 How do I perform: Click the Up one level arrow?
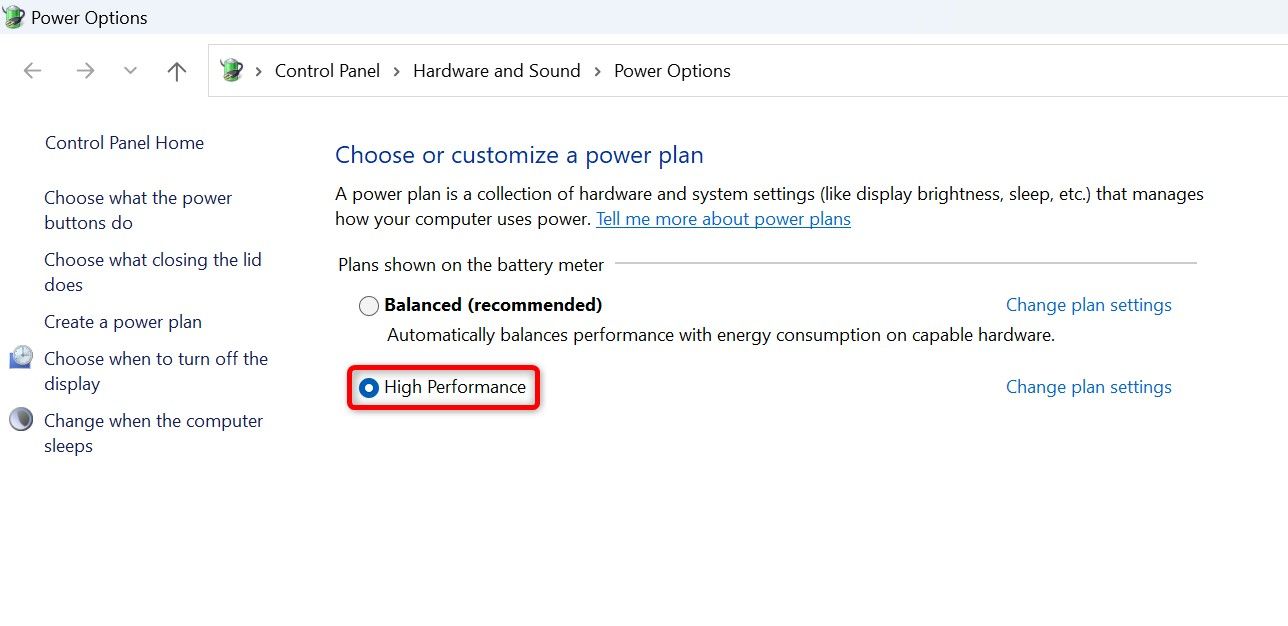coord(177,71)
